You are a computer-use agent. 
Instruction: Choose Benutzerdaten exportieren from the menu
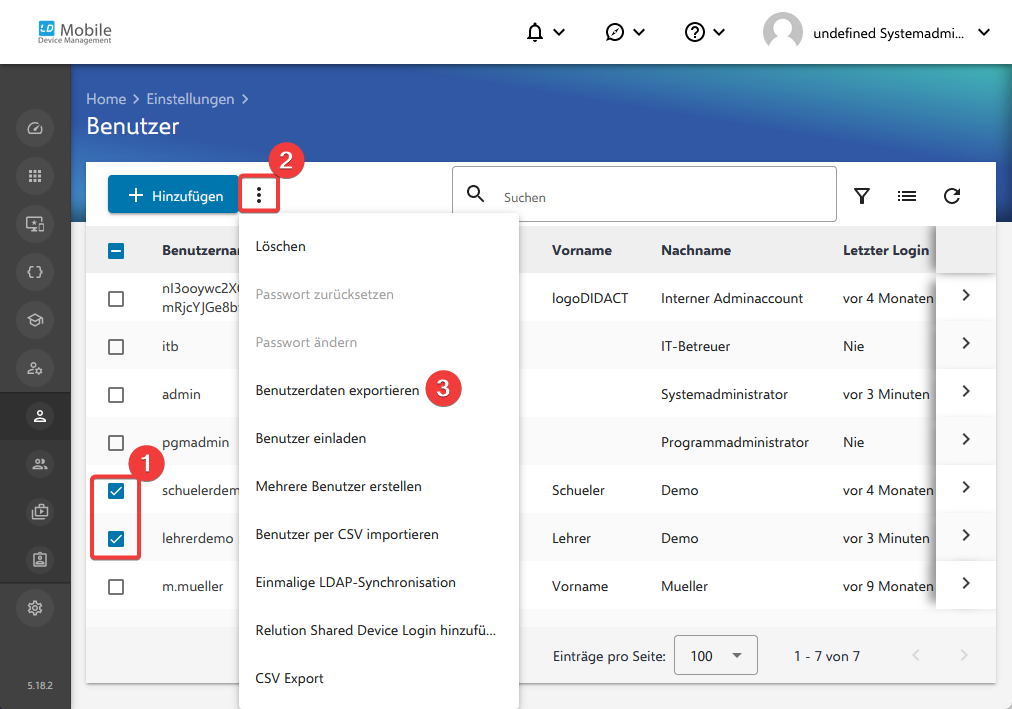click(x=337, y=390)
